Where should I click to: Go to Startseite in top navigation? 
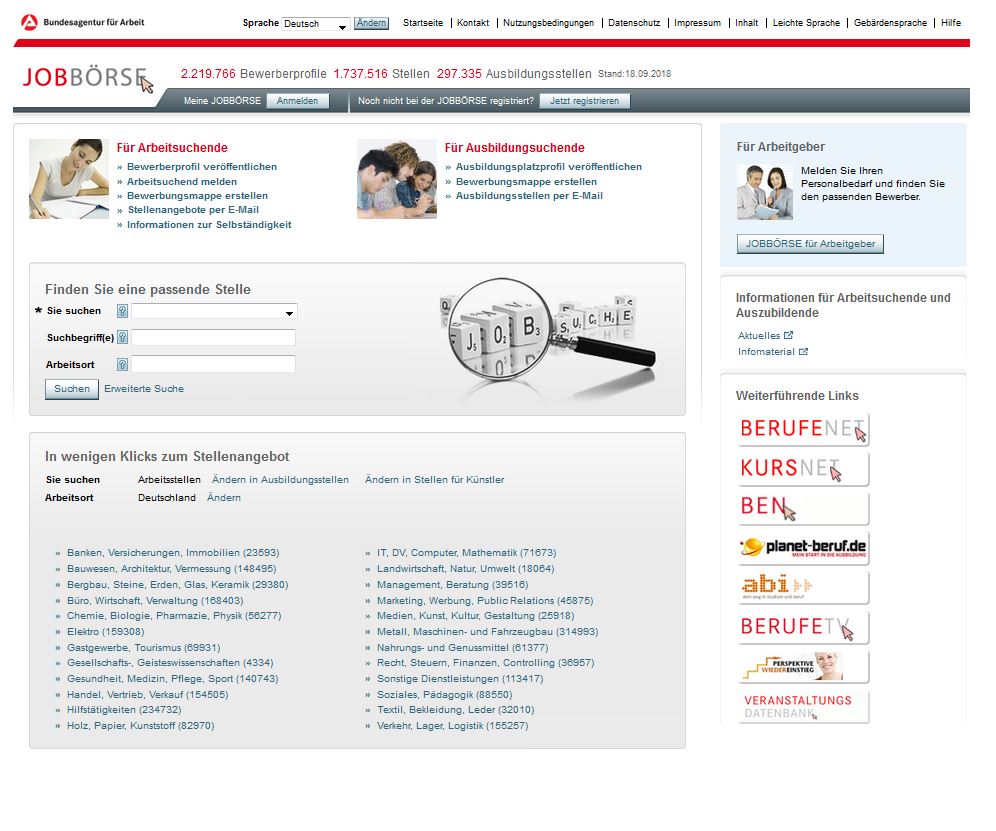[423, 23]
